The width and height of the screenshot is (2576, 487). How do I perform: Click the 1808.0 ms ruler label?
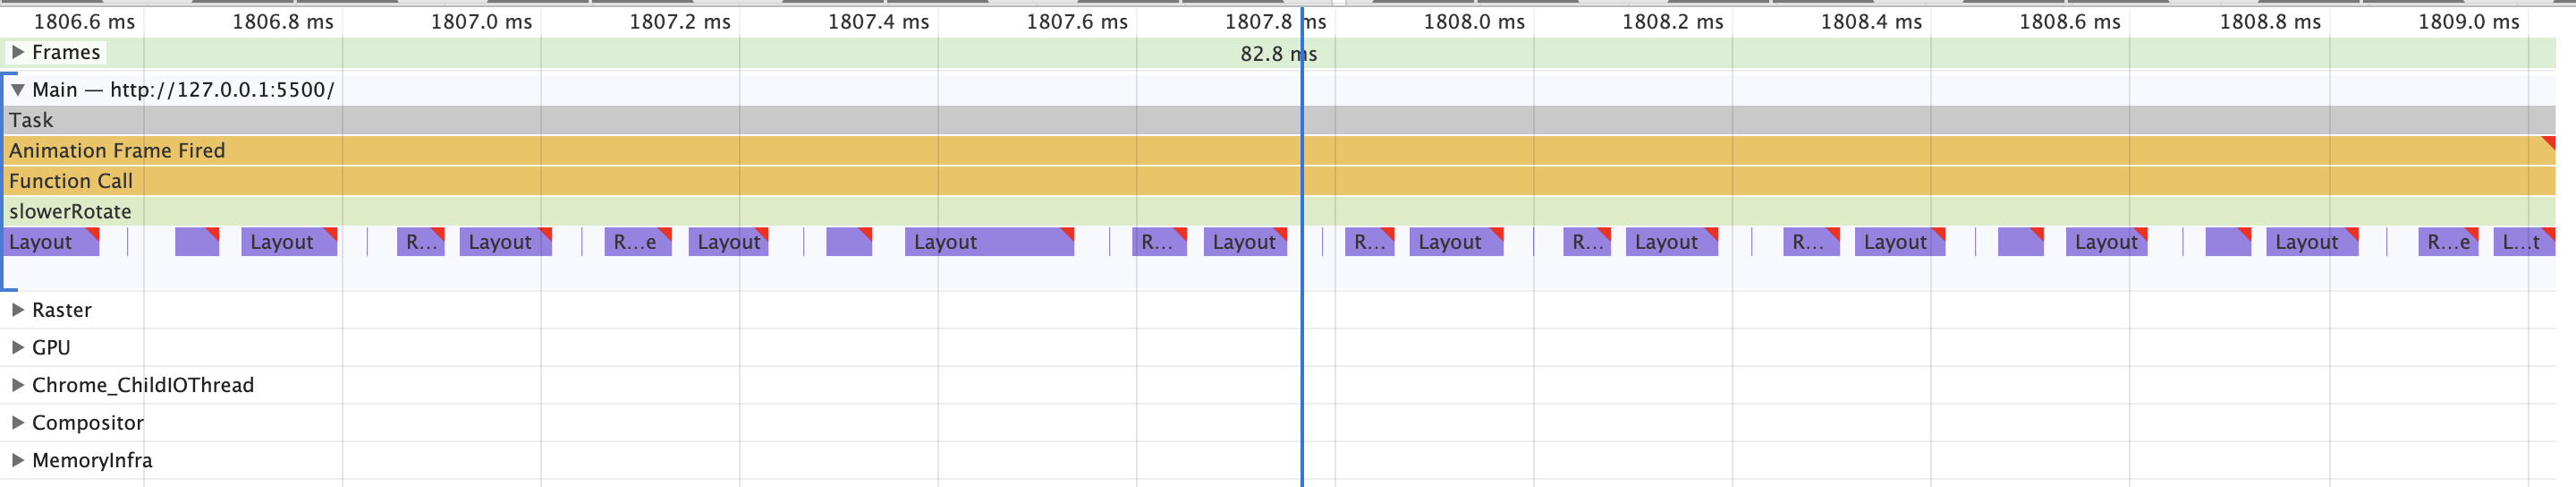[1474, 22]
